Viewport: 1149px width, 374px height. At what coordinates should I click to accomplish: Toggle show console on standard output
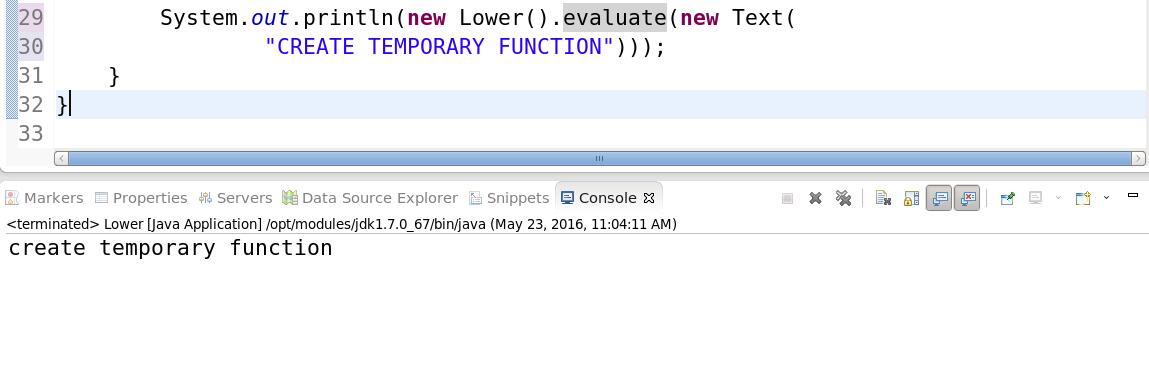(939, 198)
